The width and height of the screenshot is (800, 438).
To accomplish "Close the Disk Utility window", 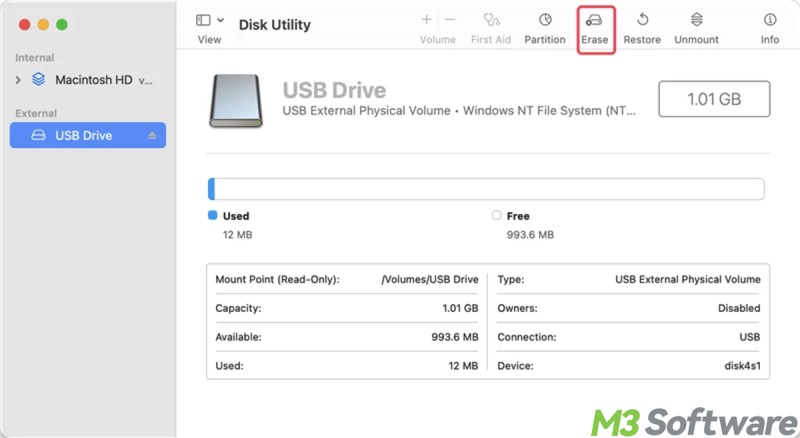I will (x=24, y=25).
